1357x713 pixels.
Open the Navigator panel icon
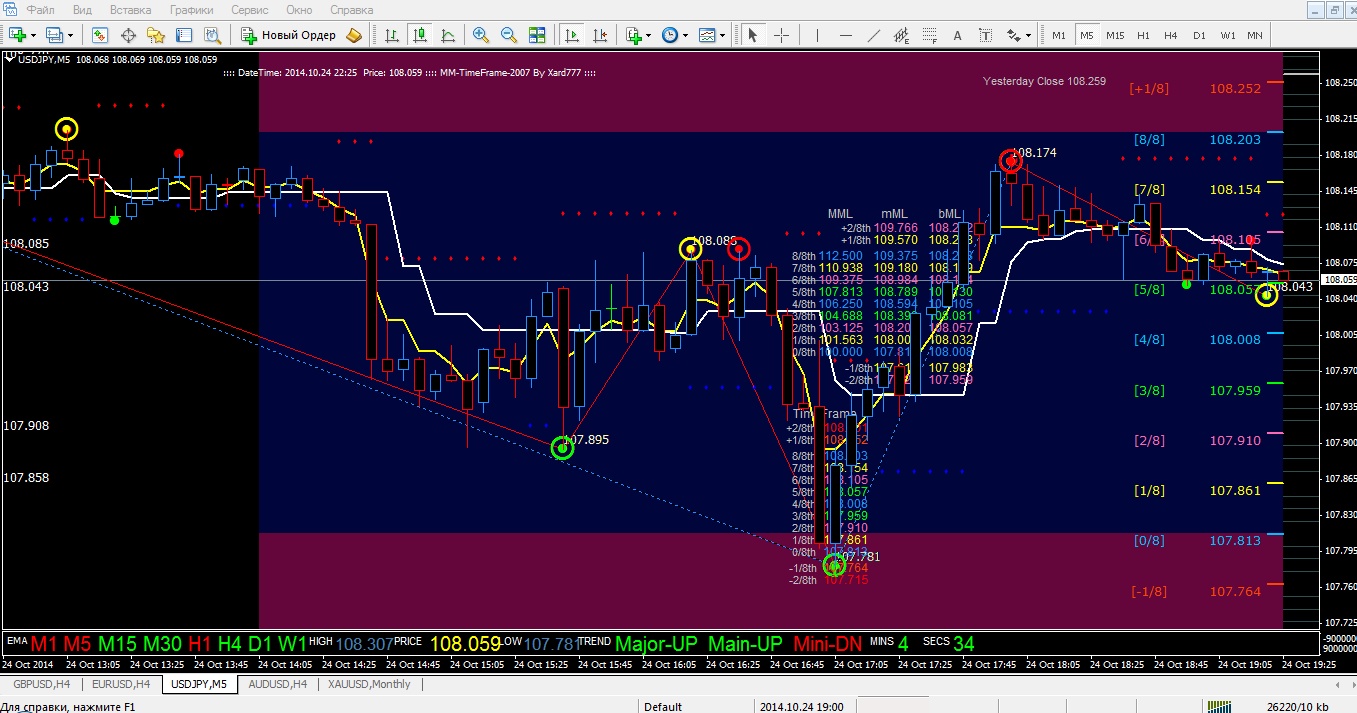point(156,35)
